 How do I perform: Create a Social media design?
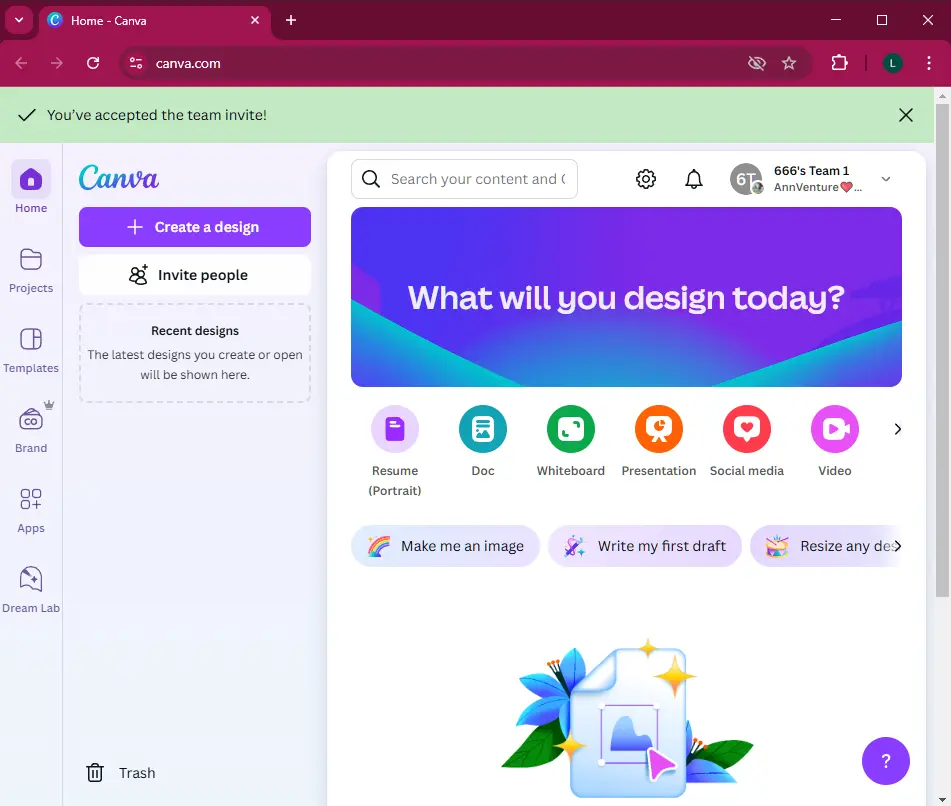747,429
